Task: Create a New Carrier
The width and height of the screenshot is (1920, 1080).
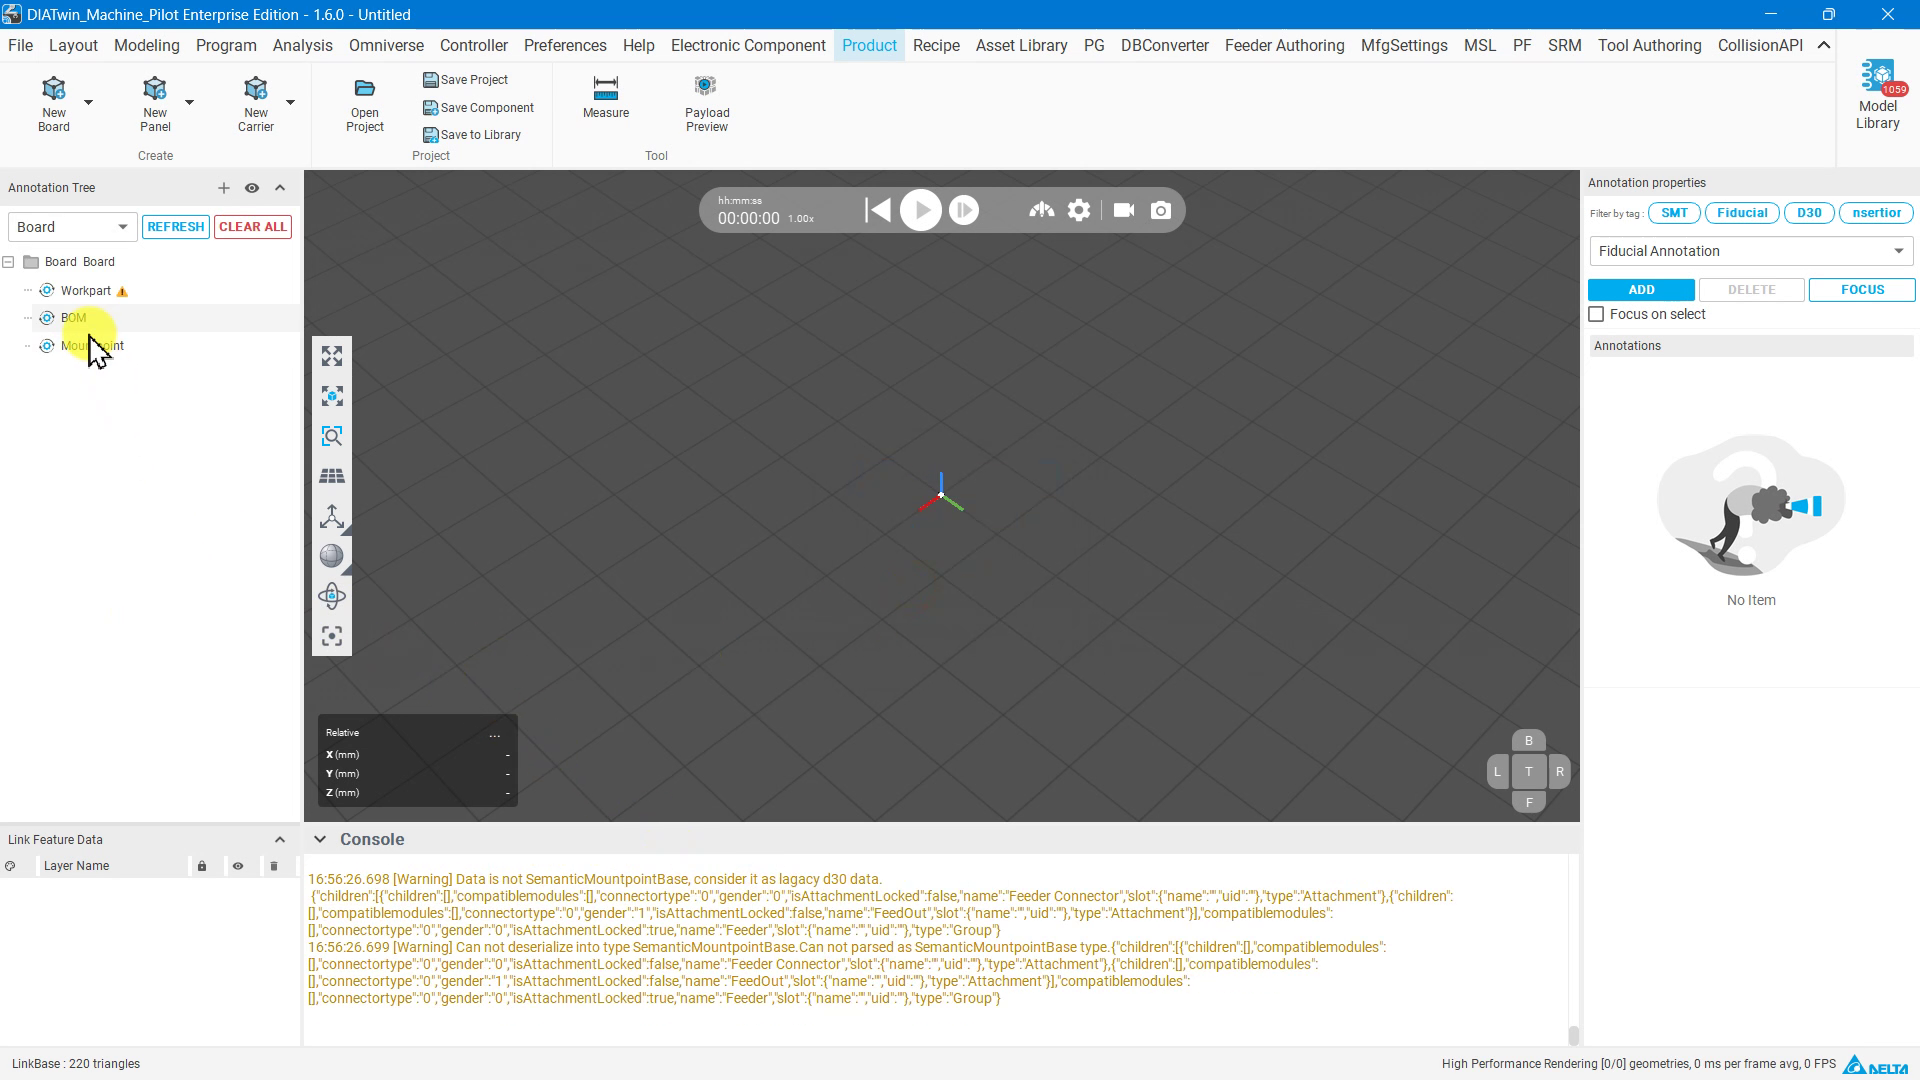Action: click(x=255, y=103)
